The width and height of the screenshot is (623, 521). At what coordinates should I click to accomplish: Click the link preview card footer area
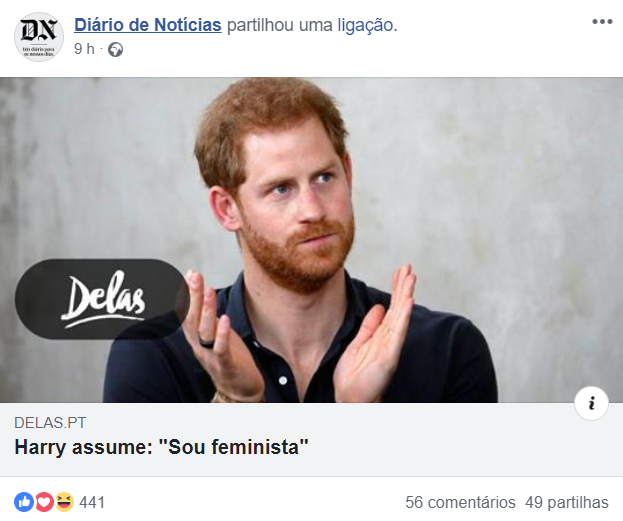pos(312,440)
